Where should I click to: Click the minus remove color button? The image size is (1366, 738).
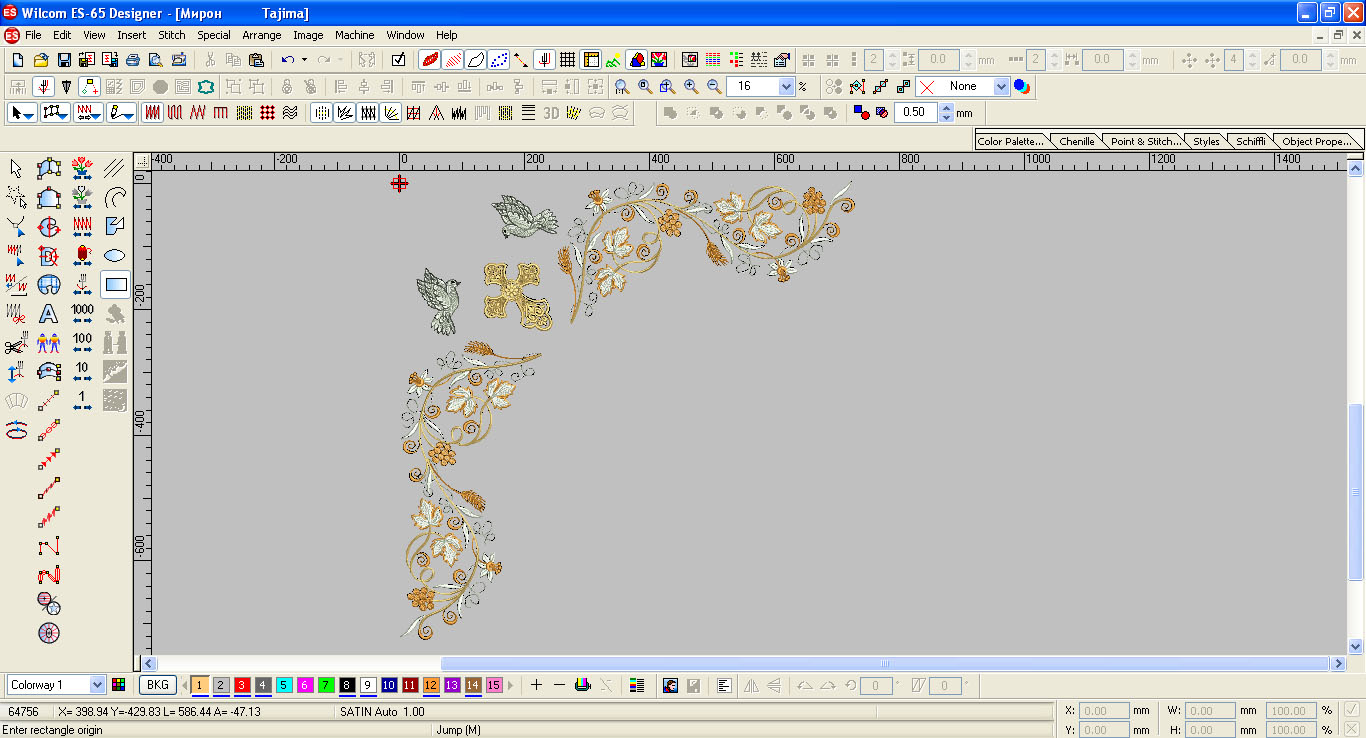coord(559,685)
